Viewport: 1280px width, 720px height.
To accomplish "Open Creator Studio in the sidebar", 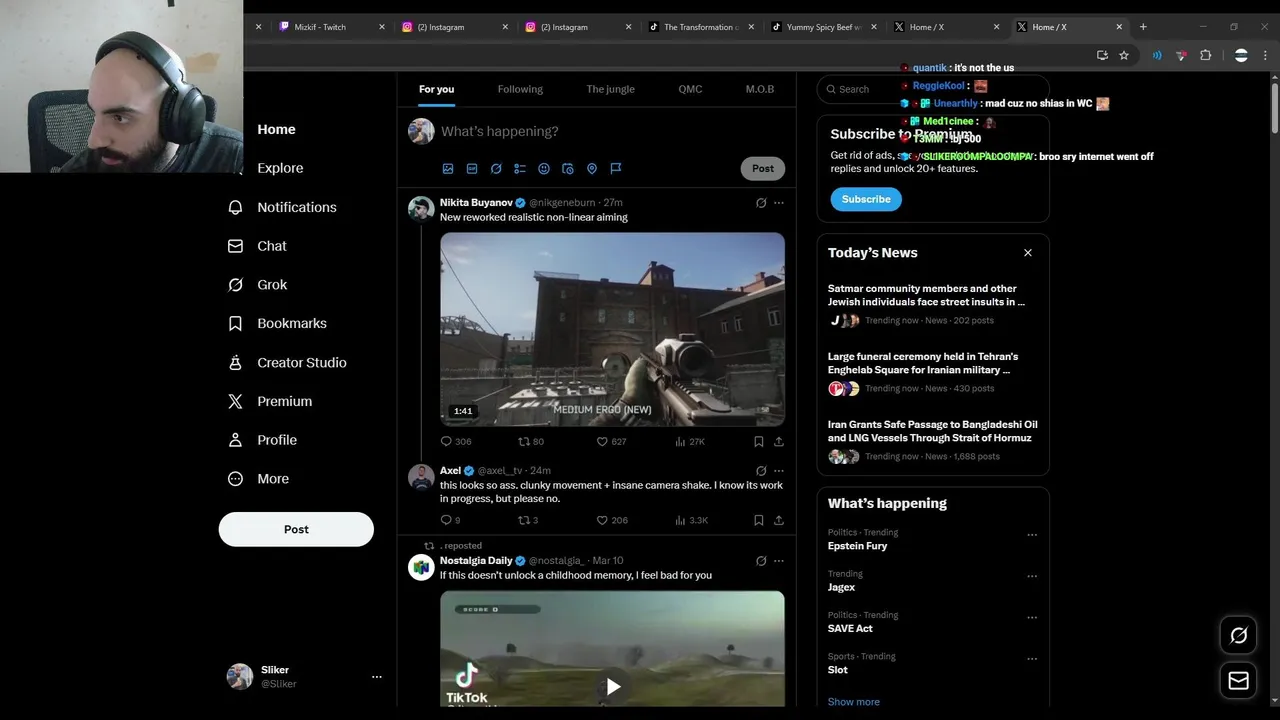I will 287,362.
